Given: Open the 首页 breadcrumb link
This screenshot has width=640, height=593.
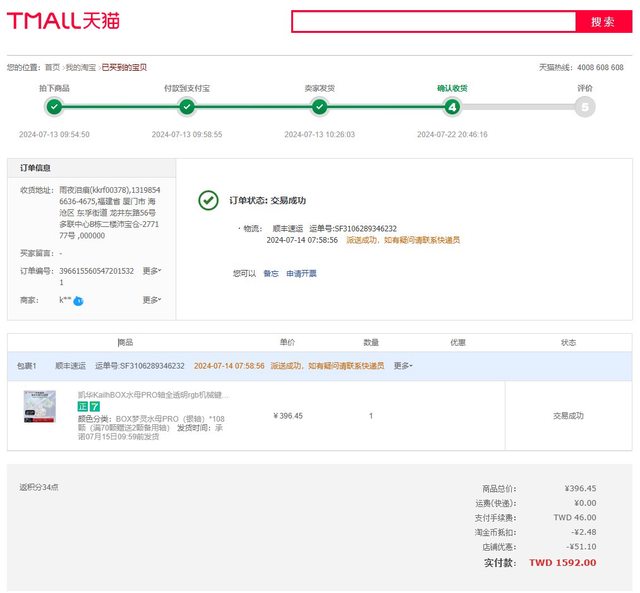Looking at the screenshot, I should point(52,67).
